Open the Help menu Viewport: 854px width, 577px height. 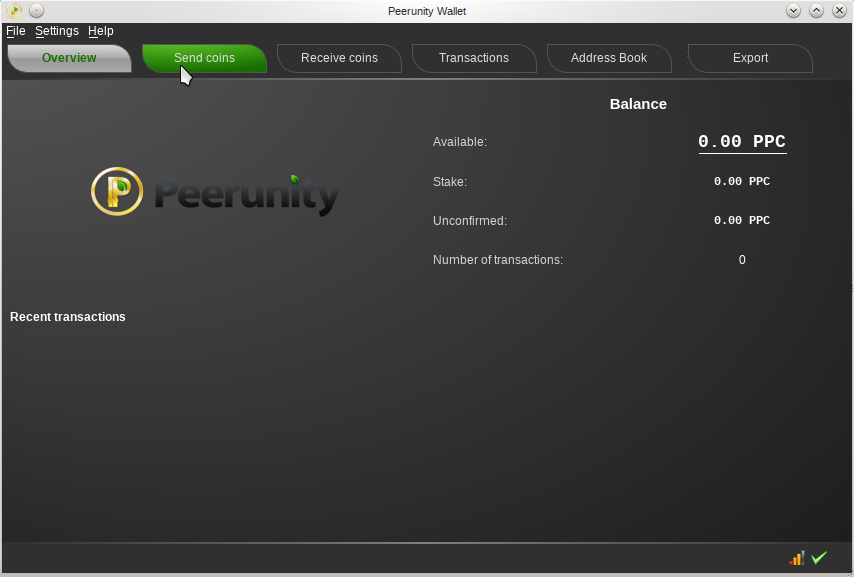pyautogui.click(x=101, y=31)
